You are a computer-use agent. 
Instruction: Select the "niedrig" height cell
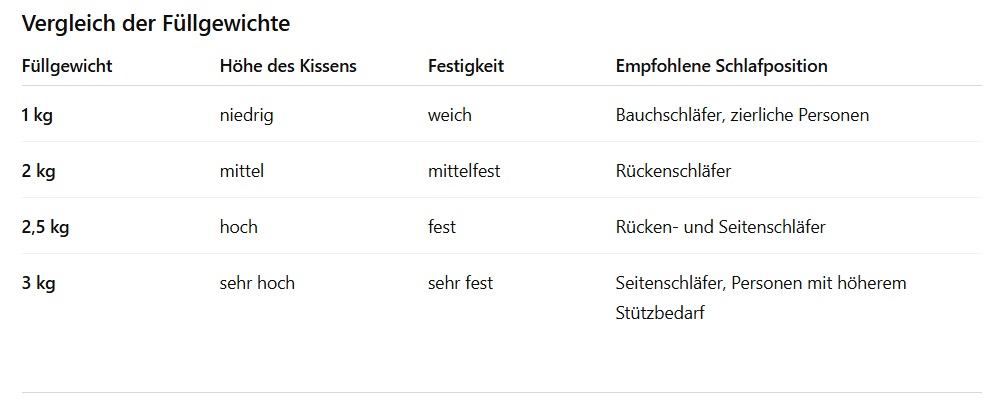tap(246, 115)
